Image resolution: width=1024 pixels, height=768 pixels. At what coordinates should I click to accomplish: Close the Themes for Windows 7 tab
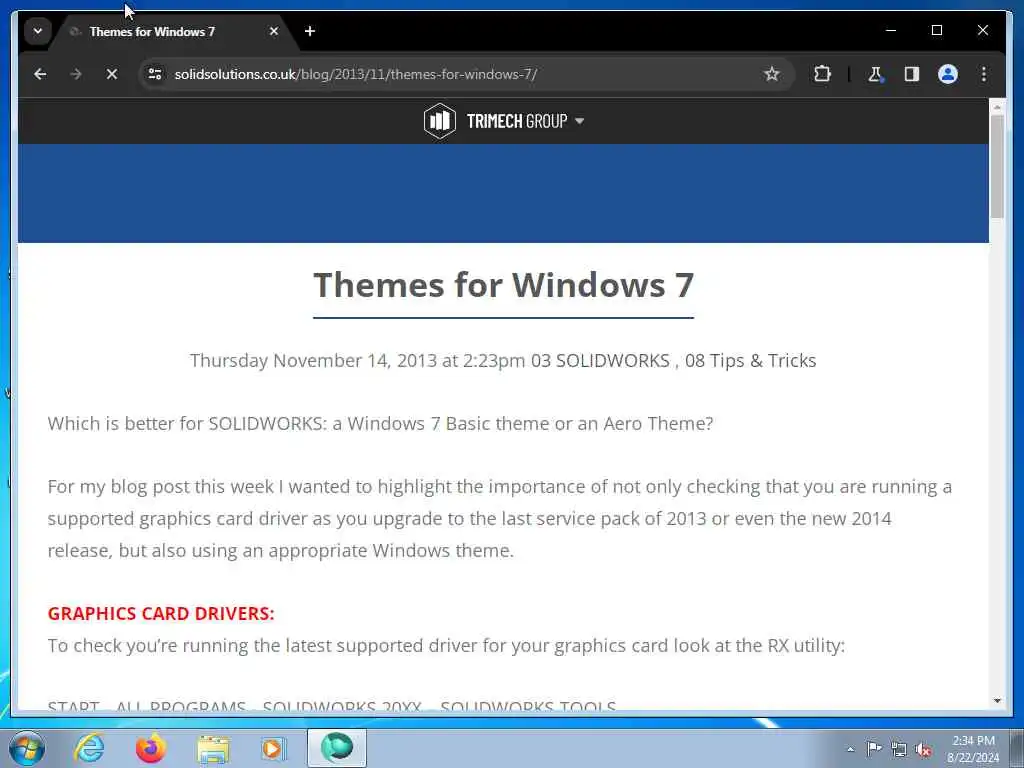(x=274, y=31)
